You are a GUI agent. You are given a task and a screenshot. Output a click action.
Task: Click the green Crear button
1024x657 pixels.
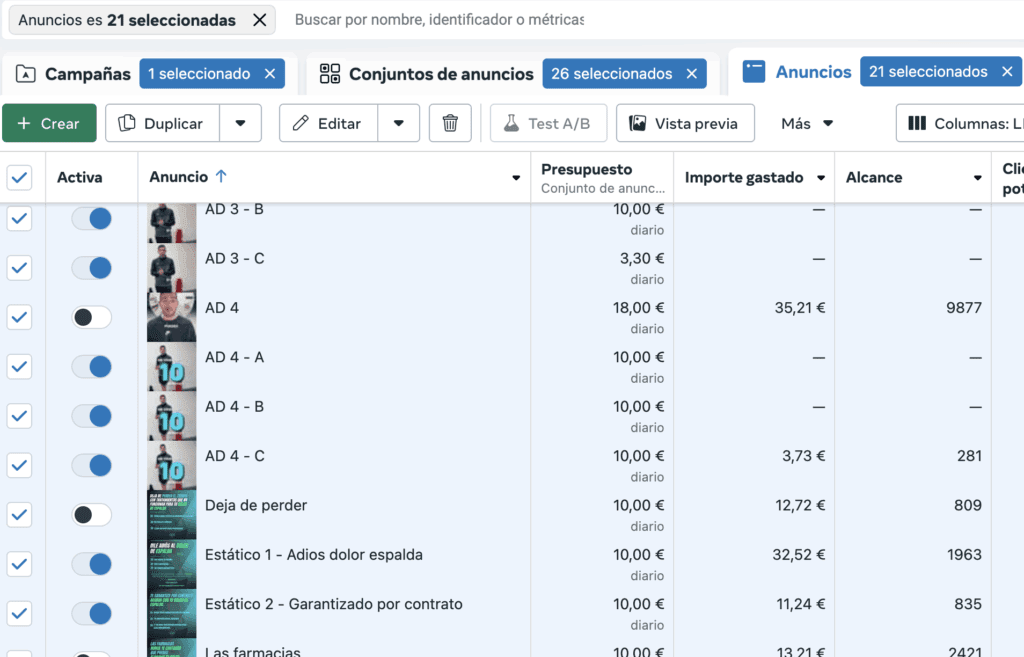[x=49, y=123]
